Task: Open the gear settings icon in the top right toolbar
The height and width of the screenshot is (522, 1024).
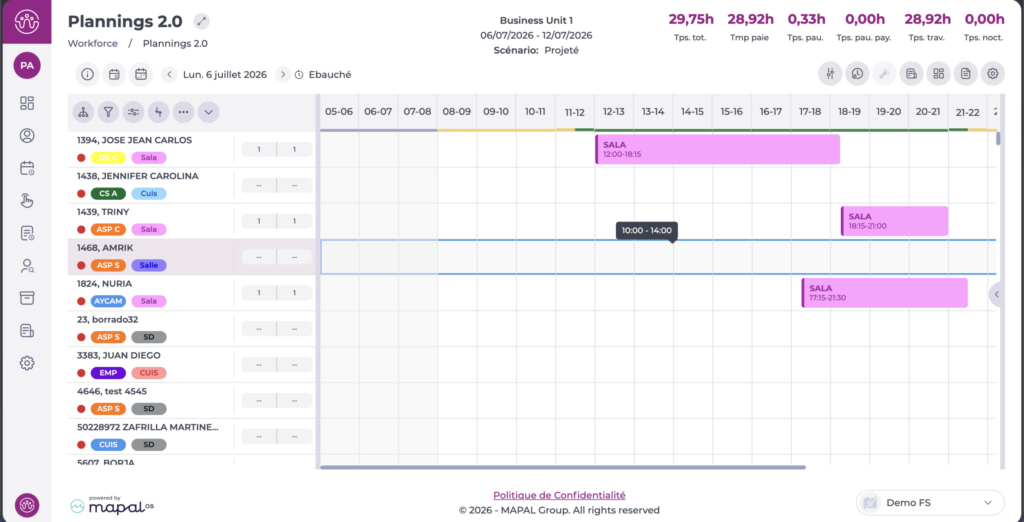Action: pos(993,74)
